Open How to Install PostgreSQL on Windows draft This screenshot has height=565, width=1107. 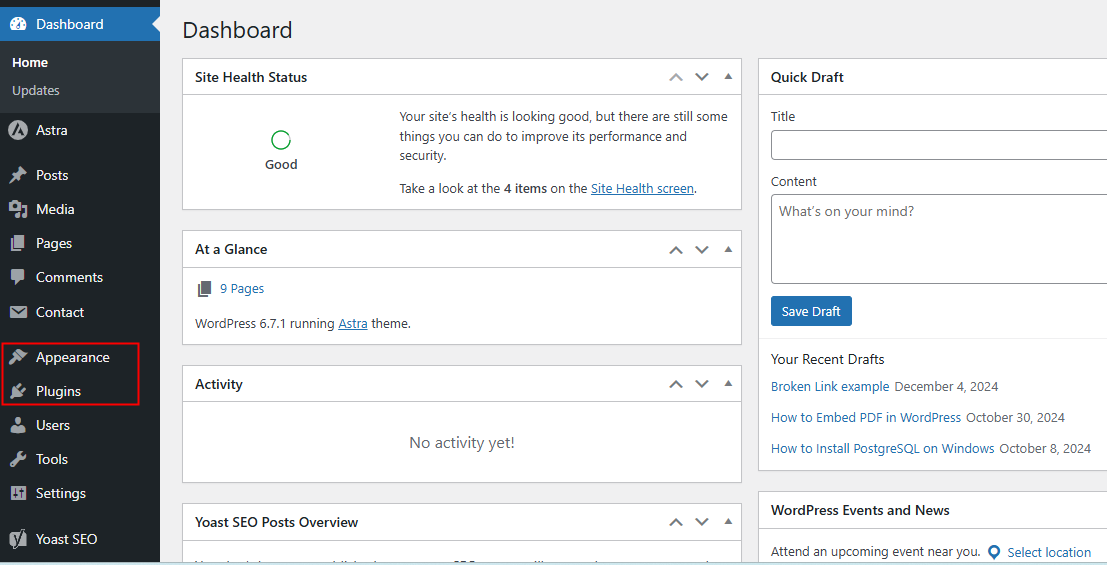click(x=882, y=448)
